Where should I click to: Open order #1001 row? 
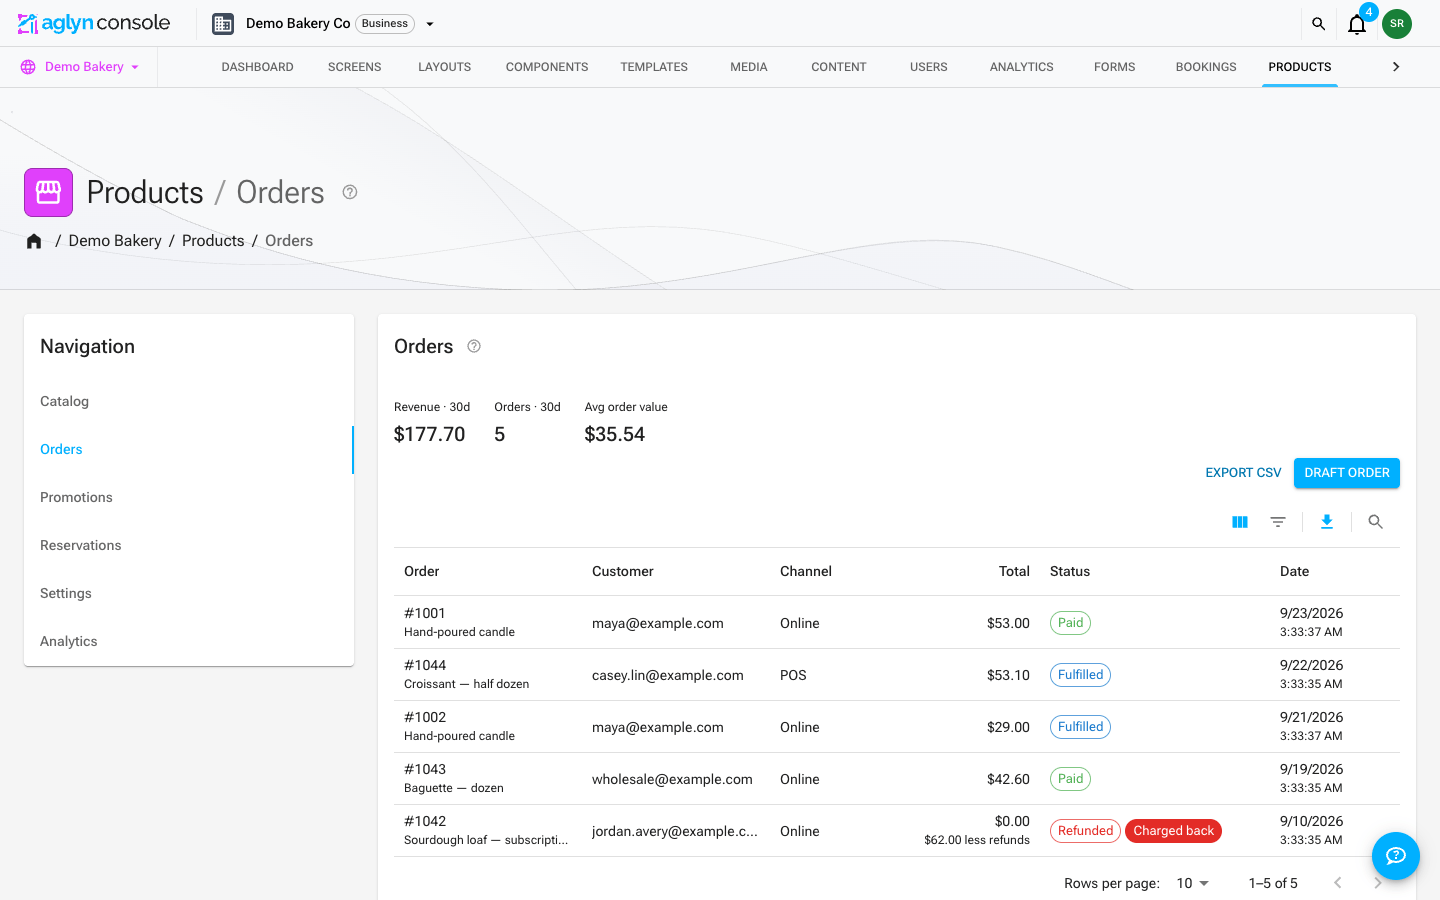[x=897, y=622]
